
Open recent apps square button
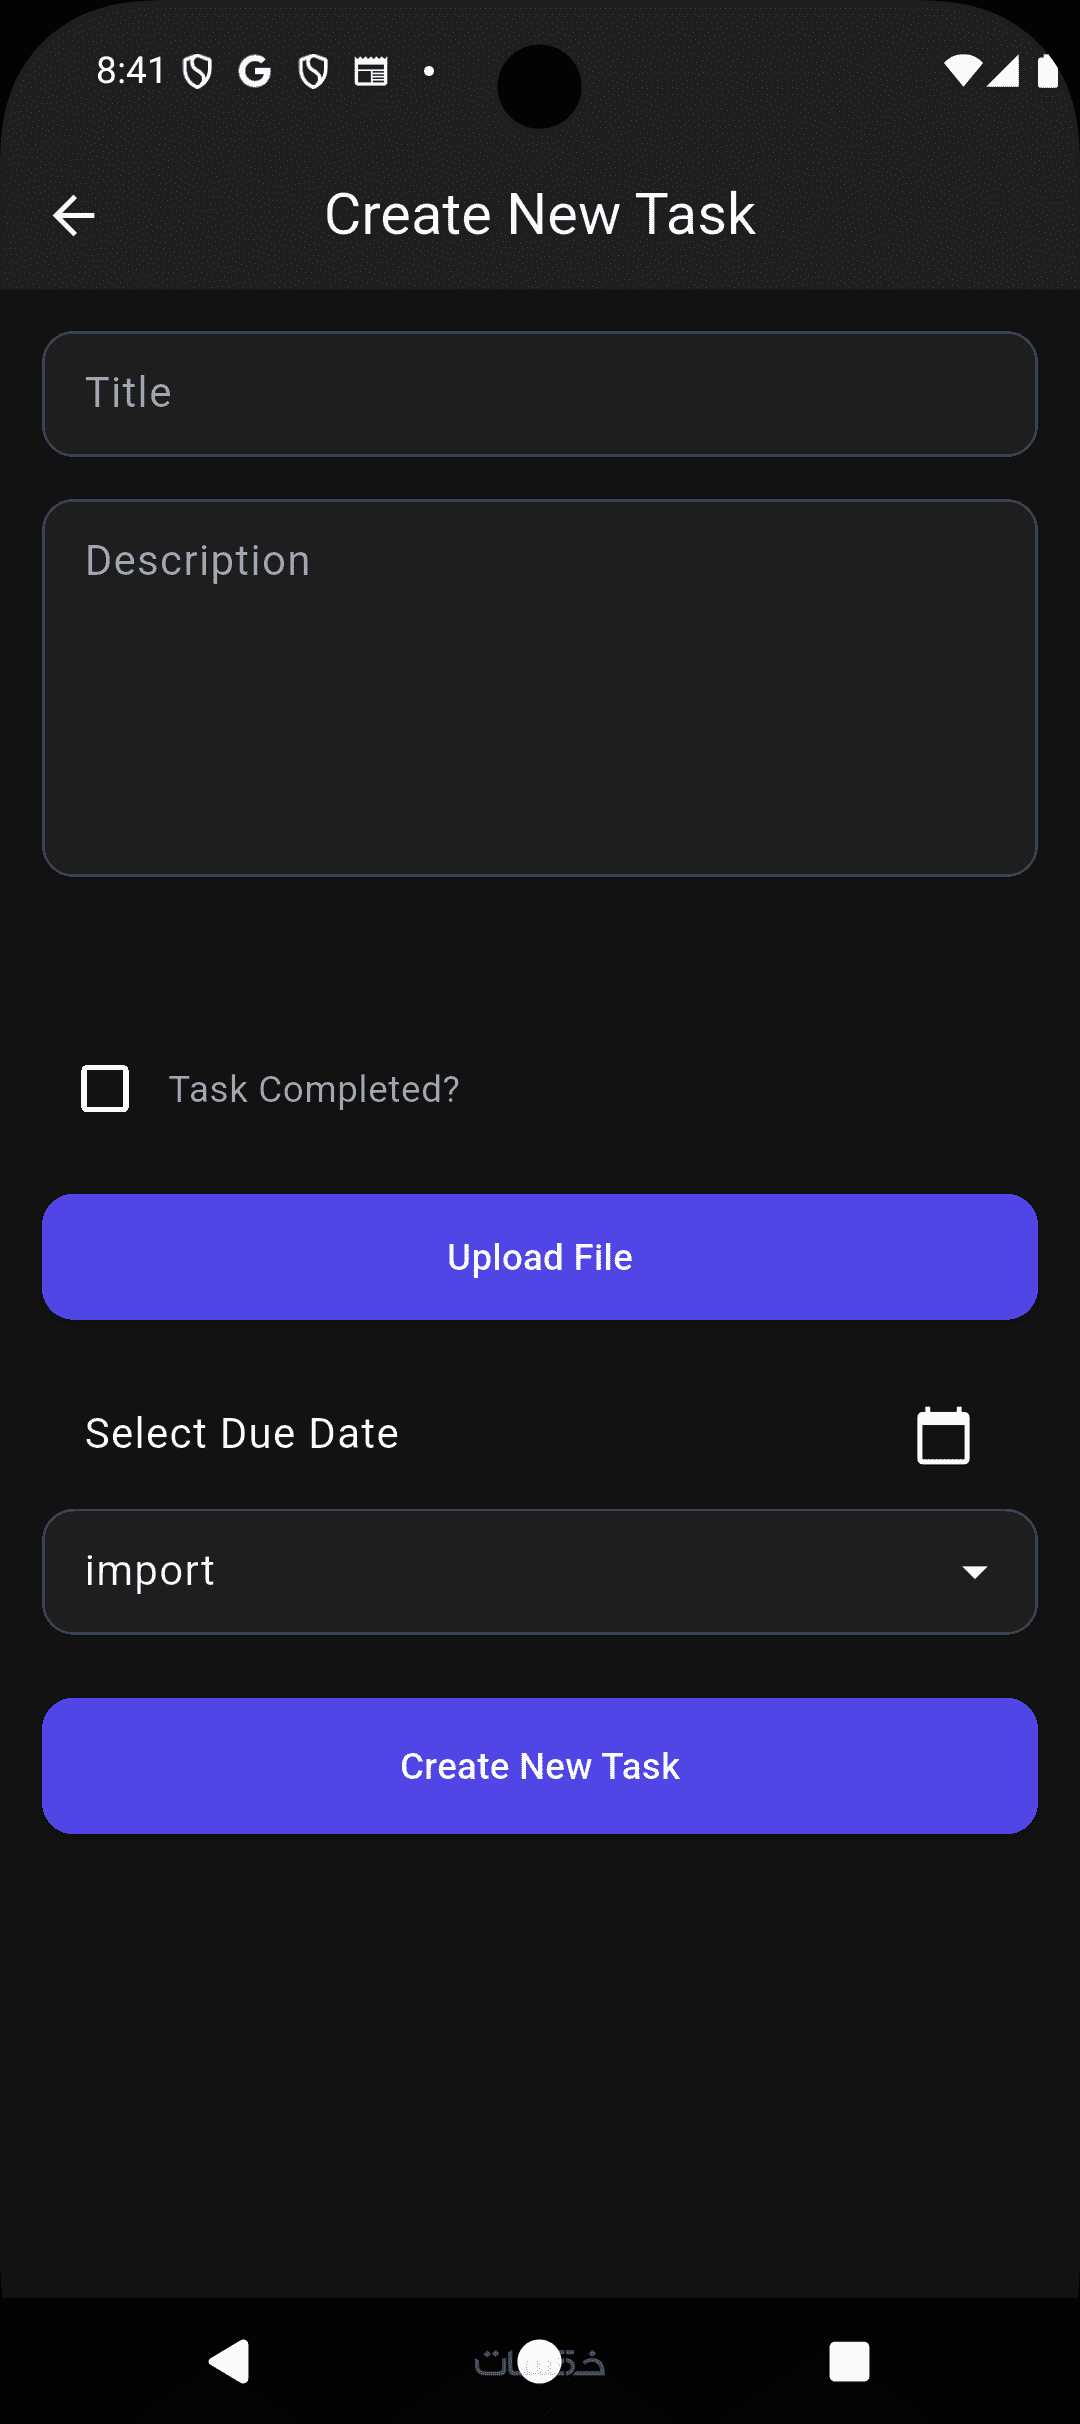pyautogui.click(x=849, y=2362)
